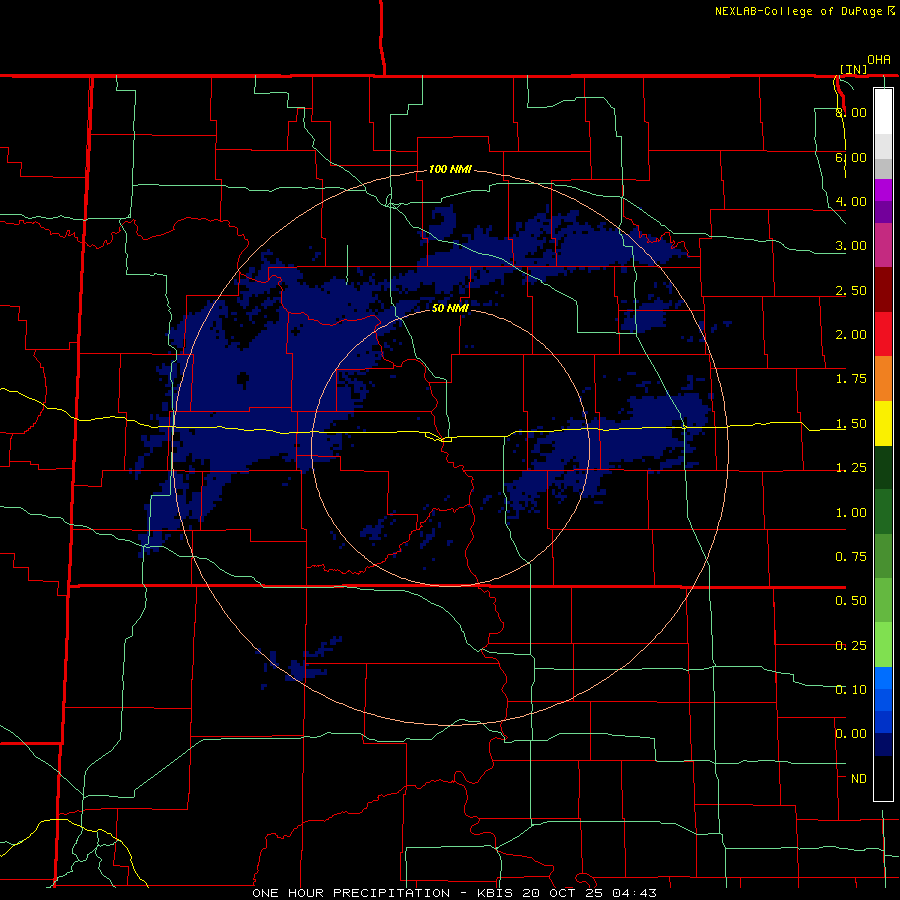This screenshot has width=900, height=900.
Task: Click the 1.50 legend value
Action: point(851,424)
